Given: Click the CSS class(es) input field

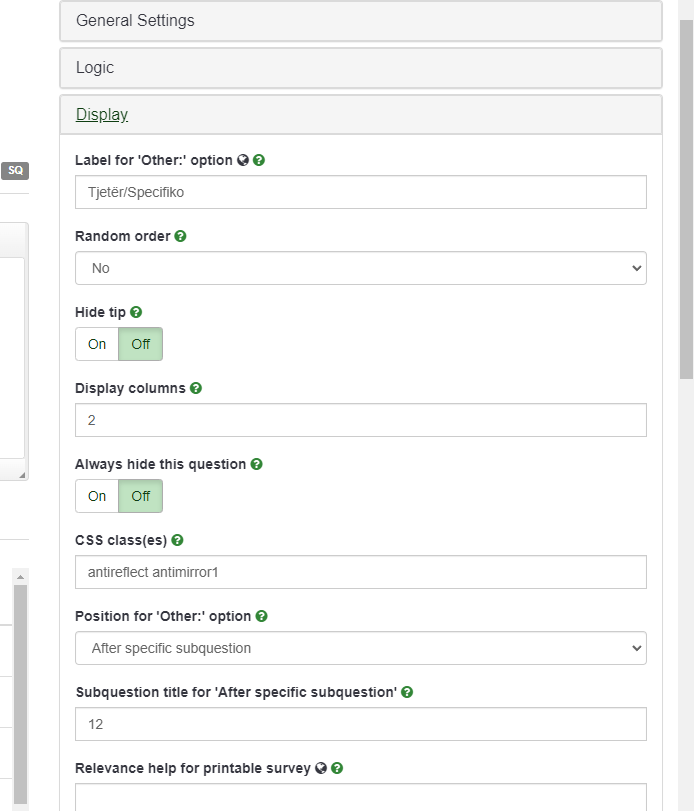Looking at the screenshot, I should click(360, 572).
